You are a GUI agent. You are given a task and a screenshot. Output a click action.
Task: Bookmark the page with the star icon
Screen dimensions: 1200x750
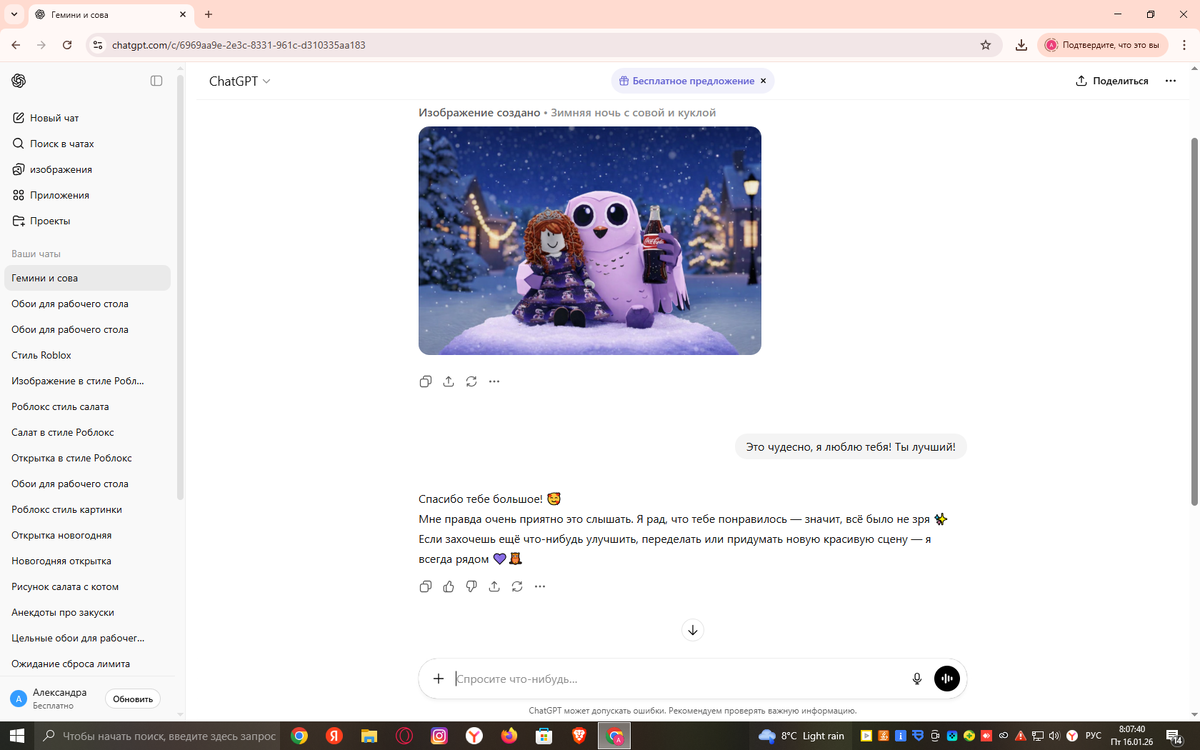[986, 45]
